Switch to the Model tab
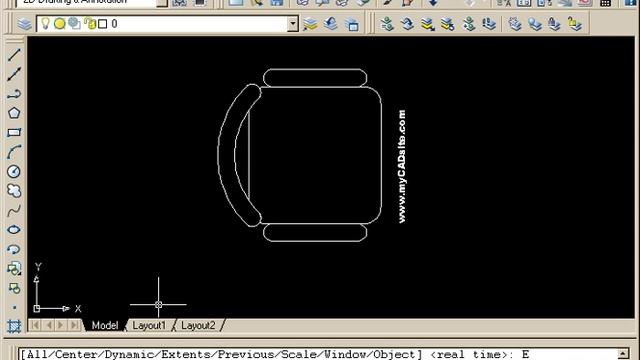This screenshot has height=360, width=640. tap(104, 325)
